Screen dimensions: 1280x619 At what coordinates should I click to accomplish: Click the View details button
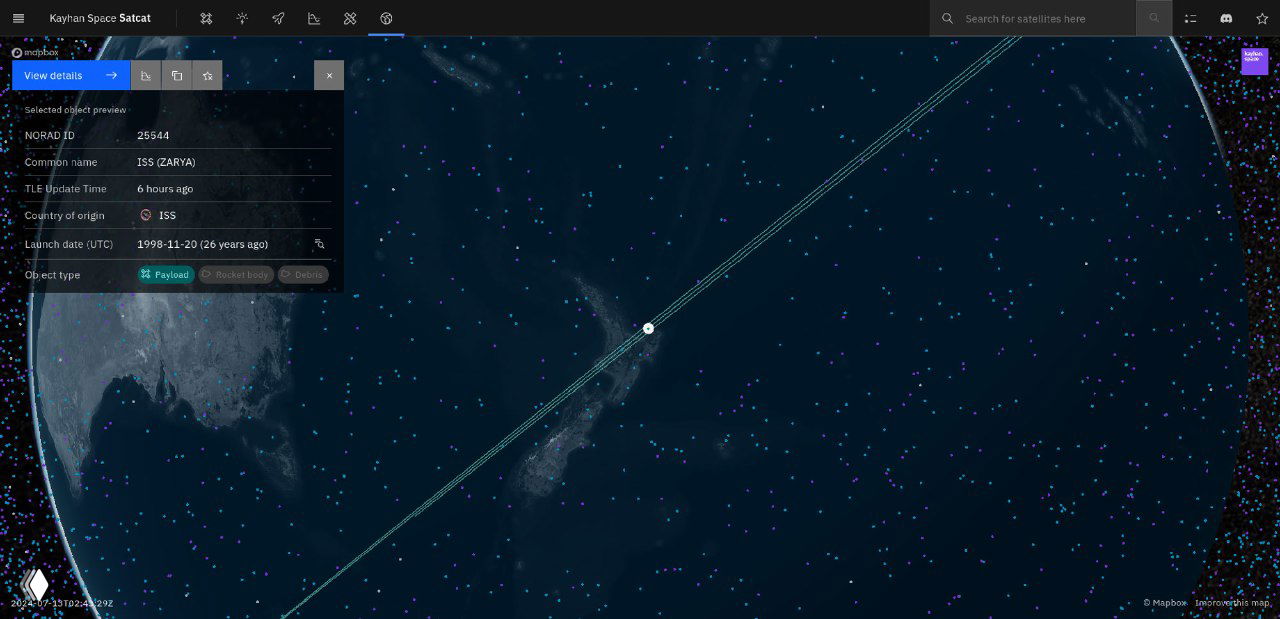pos(71,75)
